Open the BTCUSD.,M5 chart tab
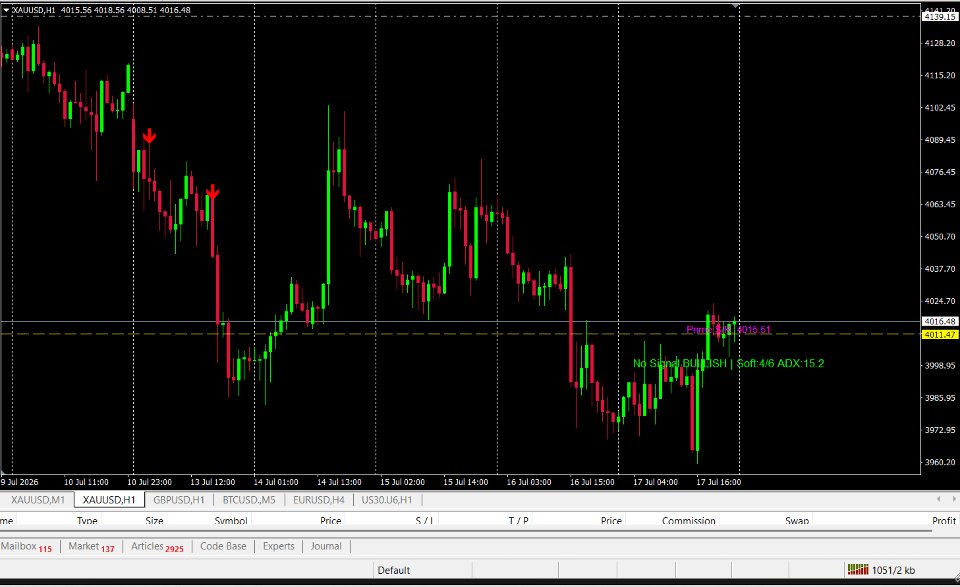This screenshot has height=587, width=960. coord(249,499)
